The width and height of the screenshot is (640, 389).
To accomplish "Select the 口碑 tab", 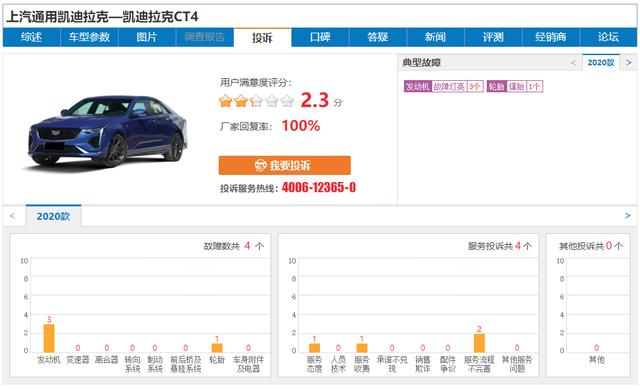I will [x=320, y=37].
